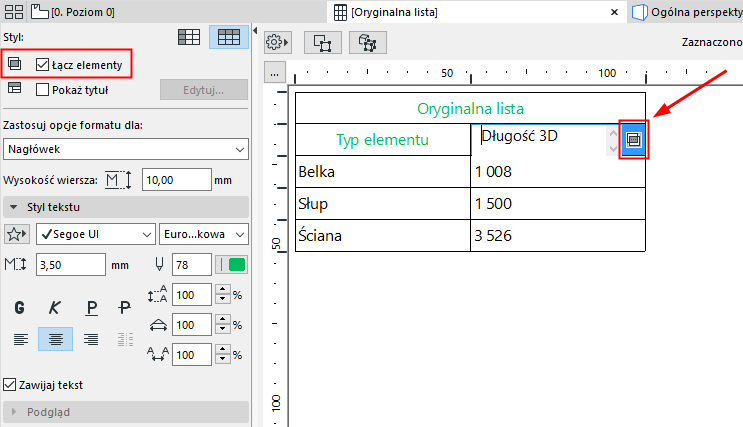Switch to the Ogólna perspektywa tab
This screenshot has width=743, height=427.
(x=687, y=12)
